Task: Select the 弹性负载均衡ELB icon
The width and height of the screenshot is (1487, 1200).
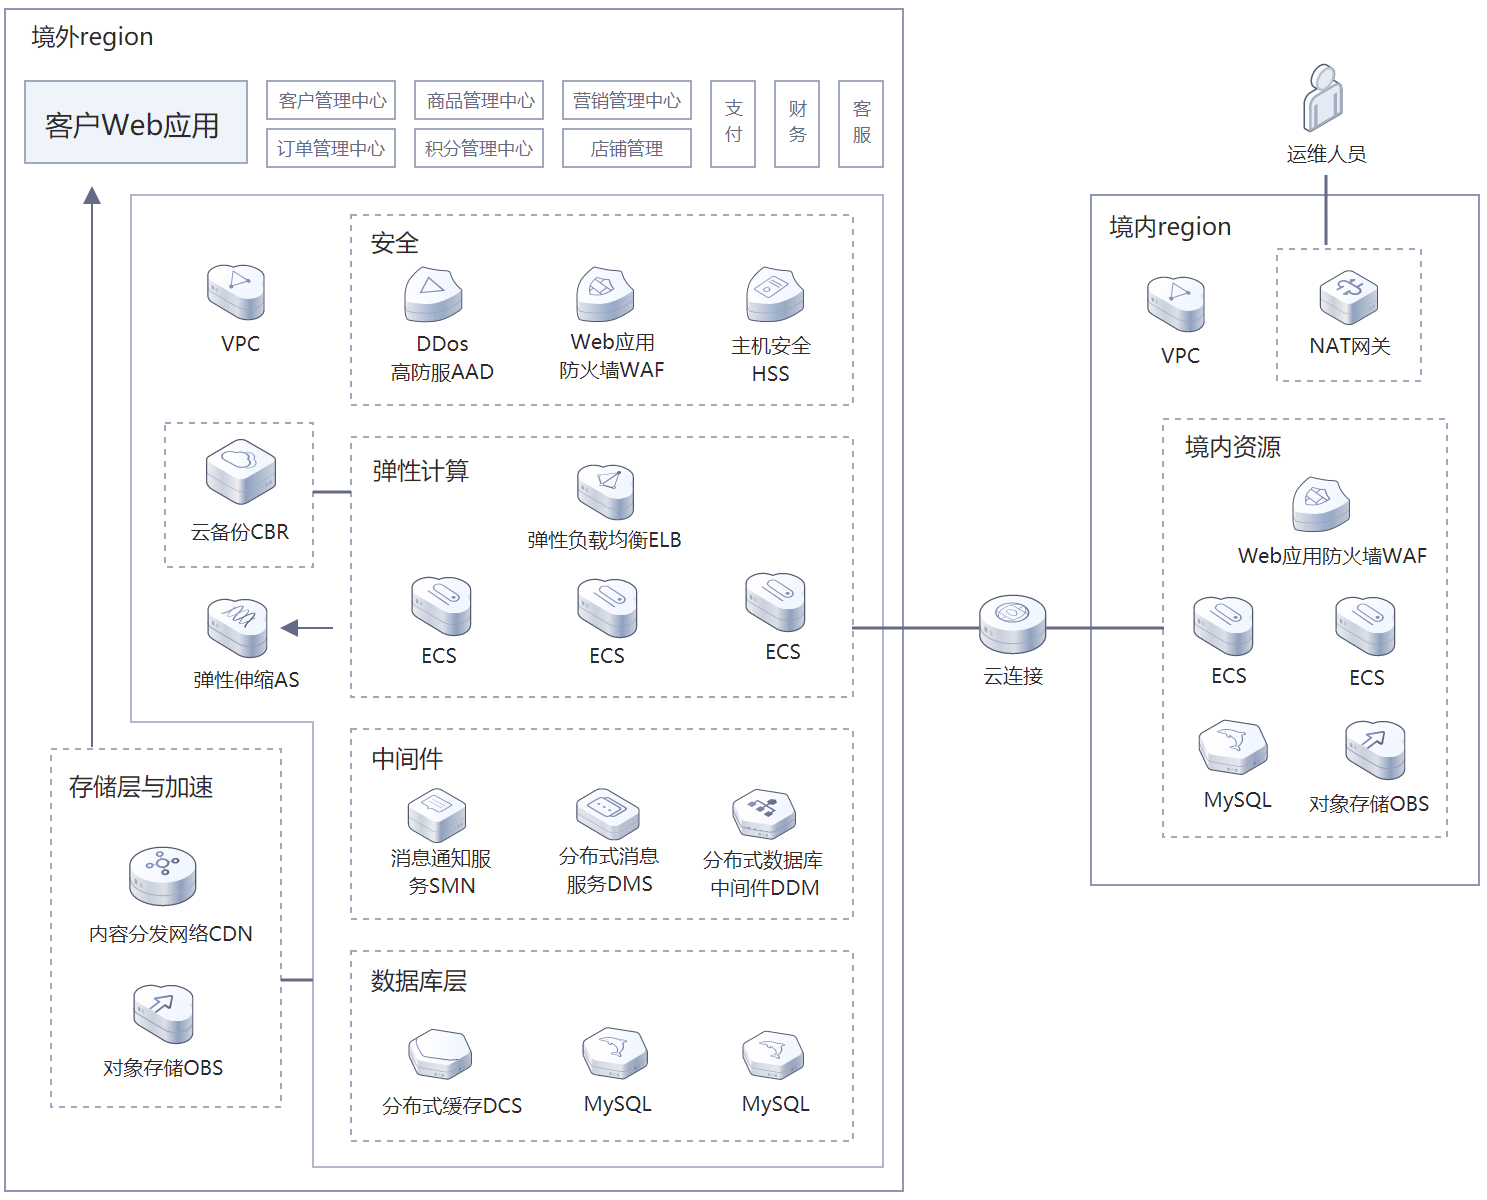Action: [x=605, y=492]
